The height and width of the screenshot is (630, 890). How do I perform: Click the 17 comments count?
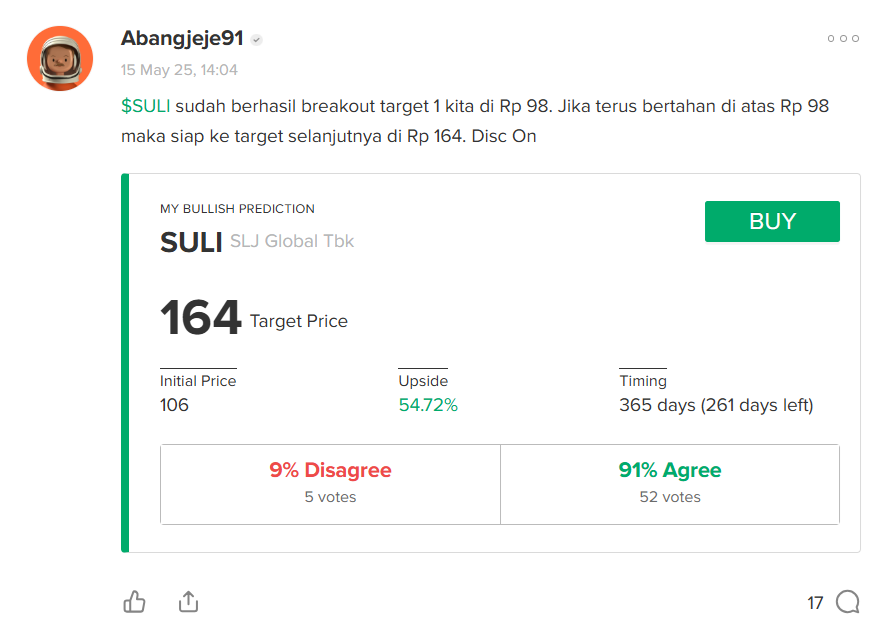pos(815,603)
